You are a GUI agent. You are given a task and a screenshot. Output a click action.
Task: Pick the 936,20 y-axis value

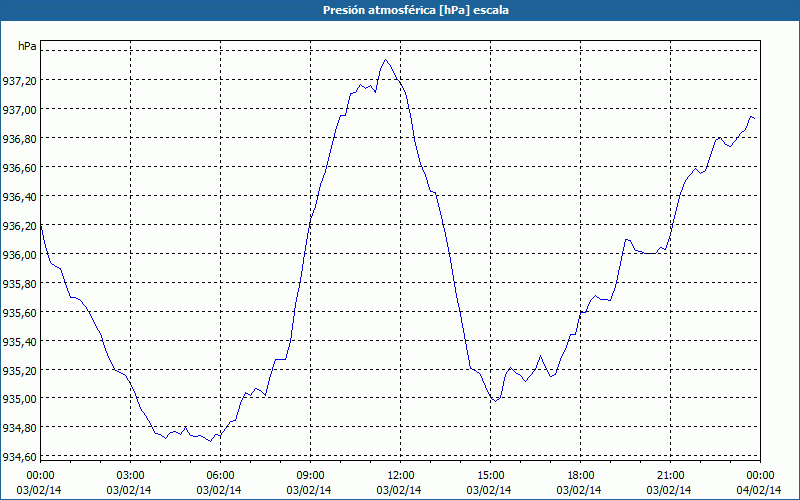[19, 226]
